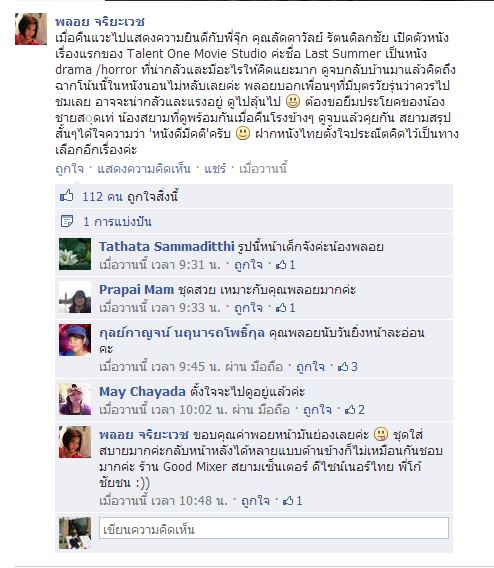Click the 2-likes thumb icon on May Chayada comment
494x568 pixels.
[x=350, y=410]
